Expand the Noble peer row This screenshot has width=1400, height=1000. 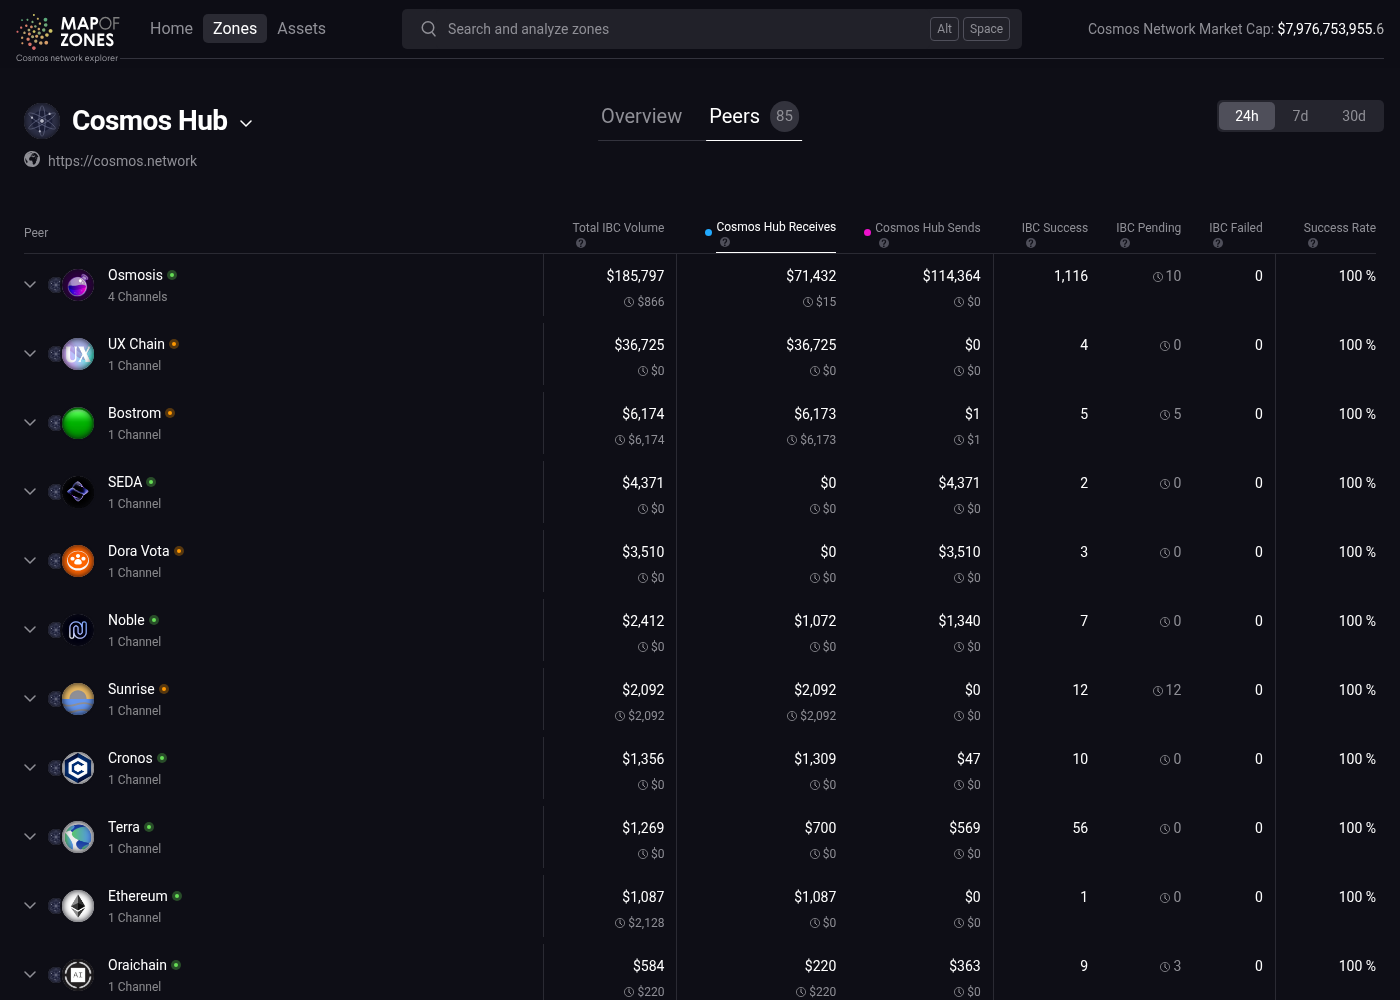[30, 630]
